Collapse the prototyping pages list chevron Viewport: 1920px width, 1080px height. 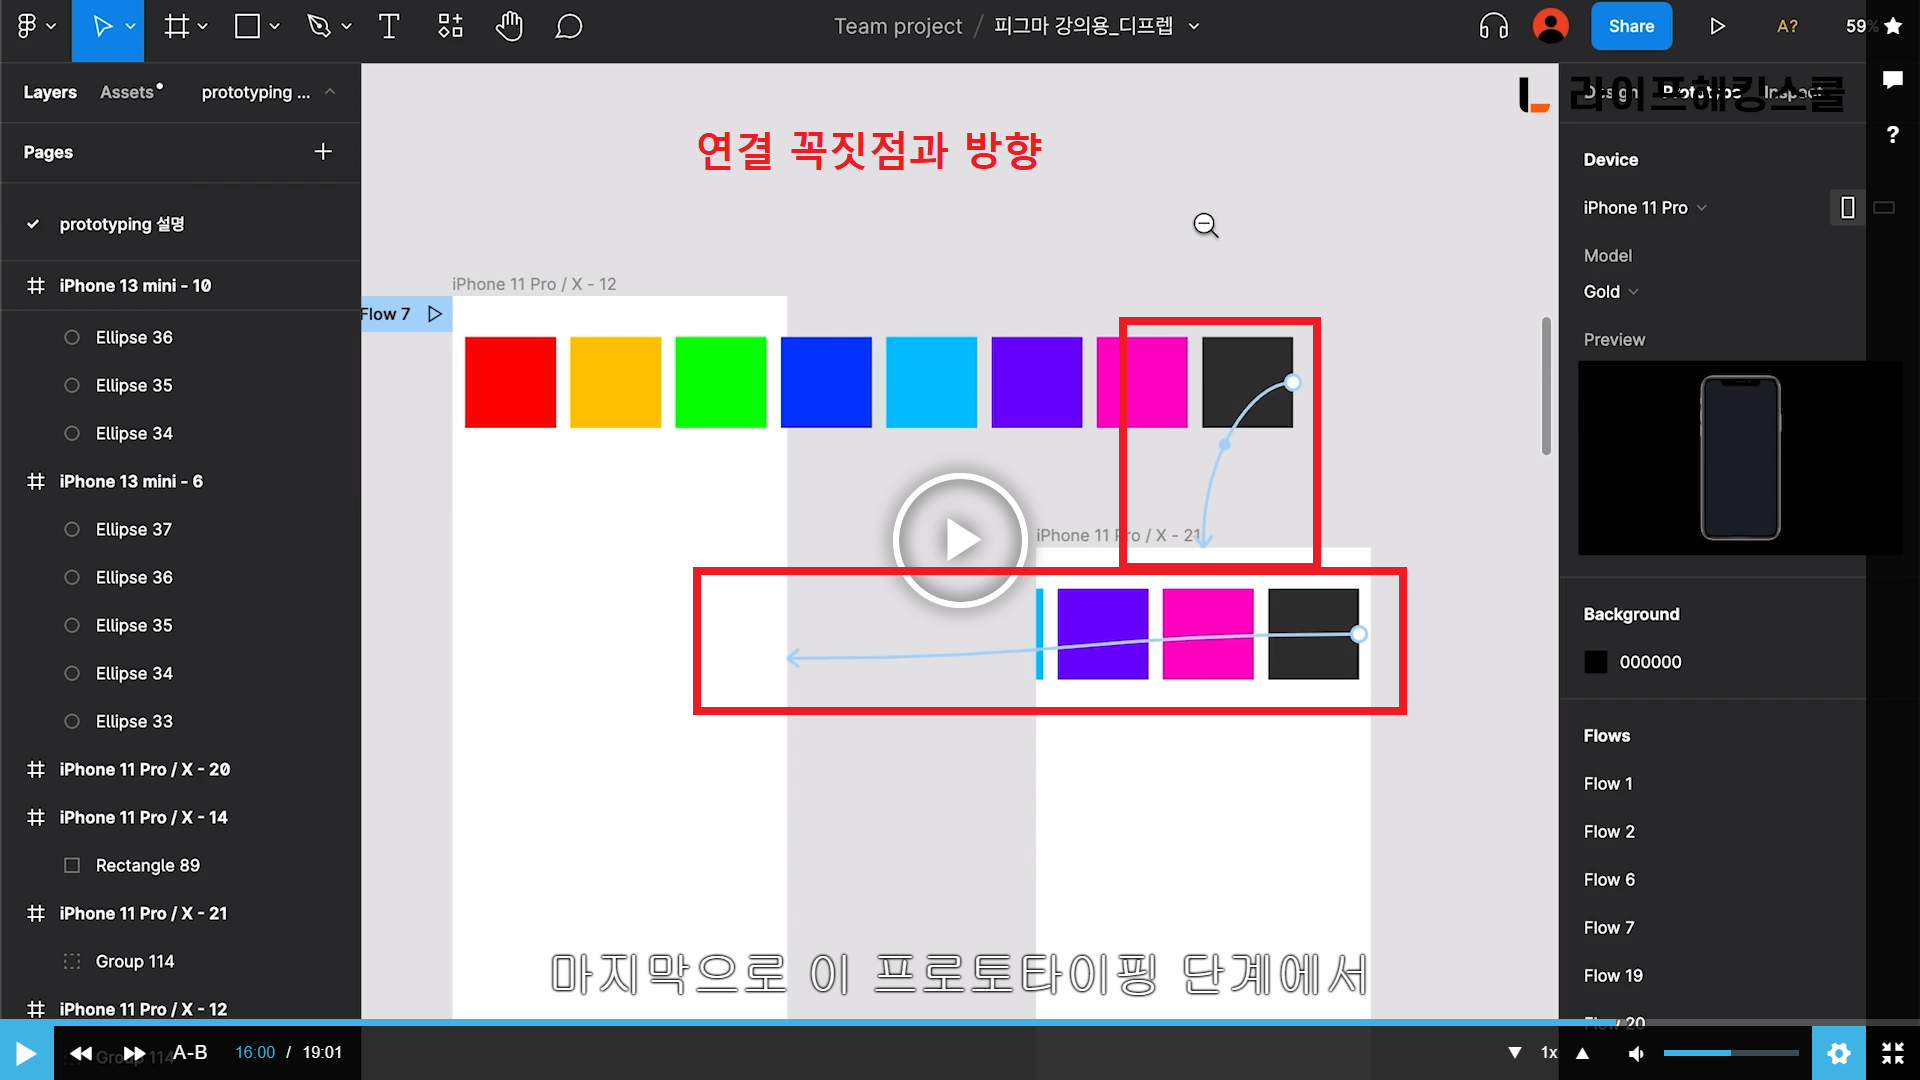pos(330,92)
